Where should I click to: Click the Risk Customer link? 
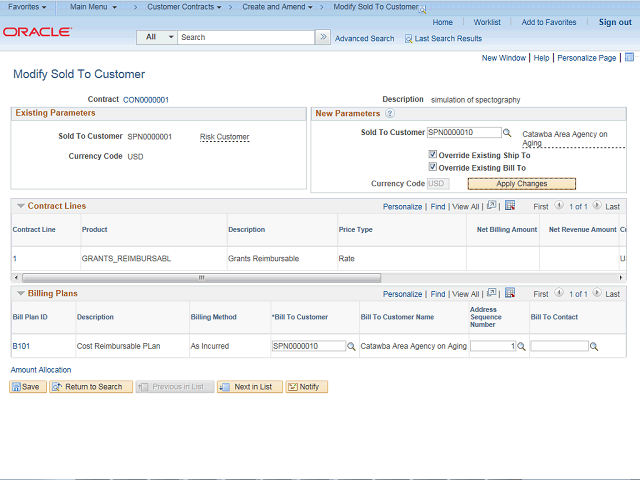tap(224, 137)
